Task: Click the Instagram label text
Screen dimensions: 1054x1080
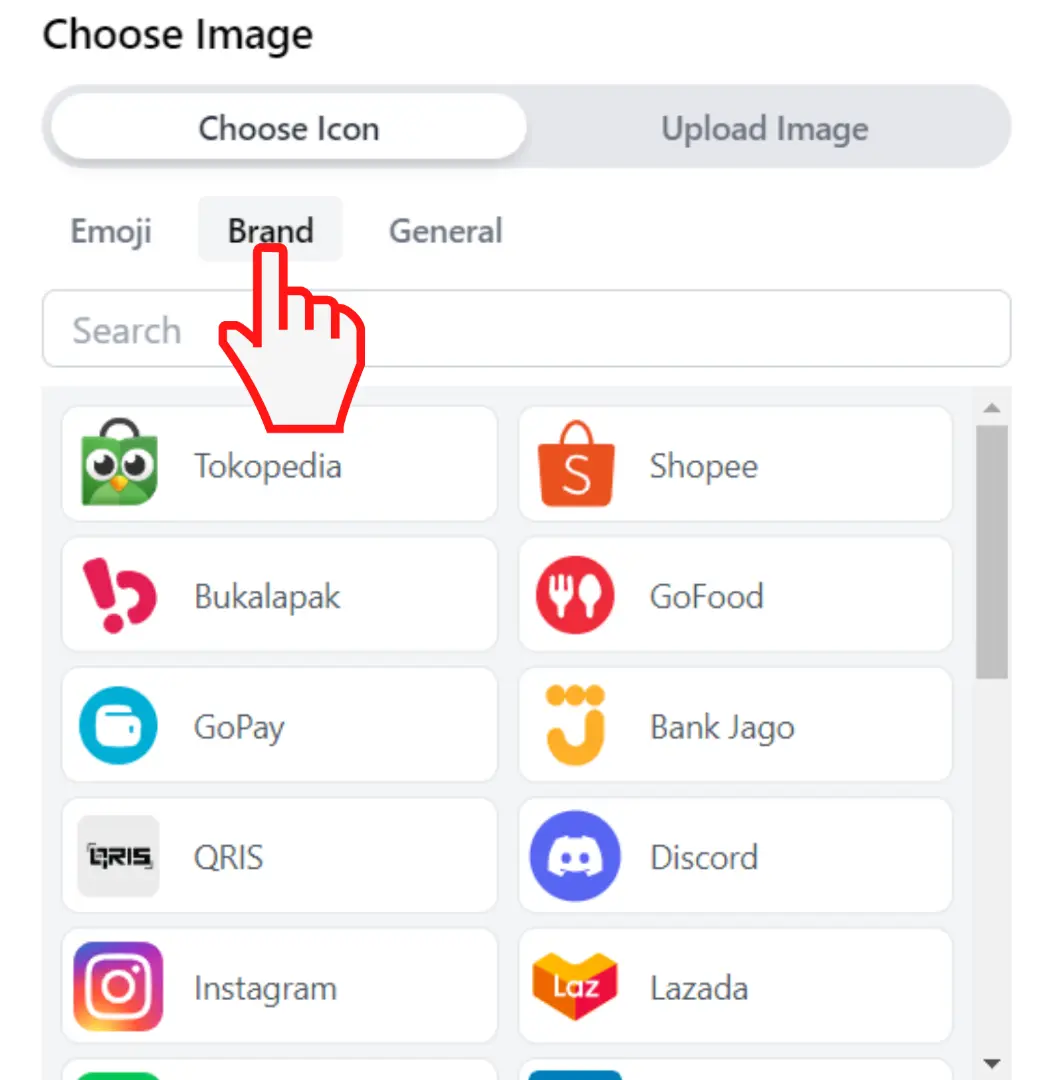Action: tap(265, 988)
